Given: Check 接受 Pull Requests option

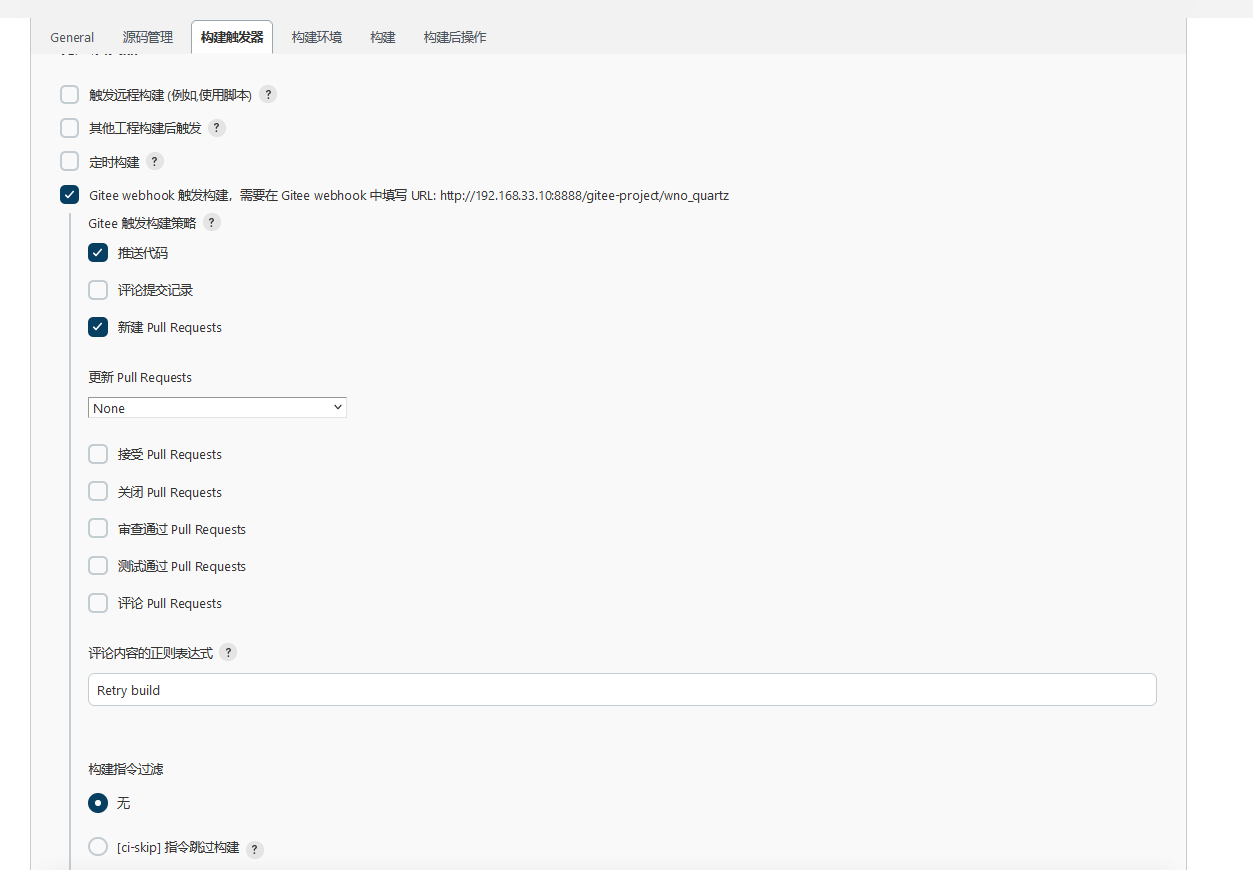Looking at the screenshot, I should point(98,454).
